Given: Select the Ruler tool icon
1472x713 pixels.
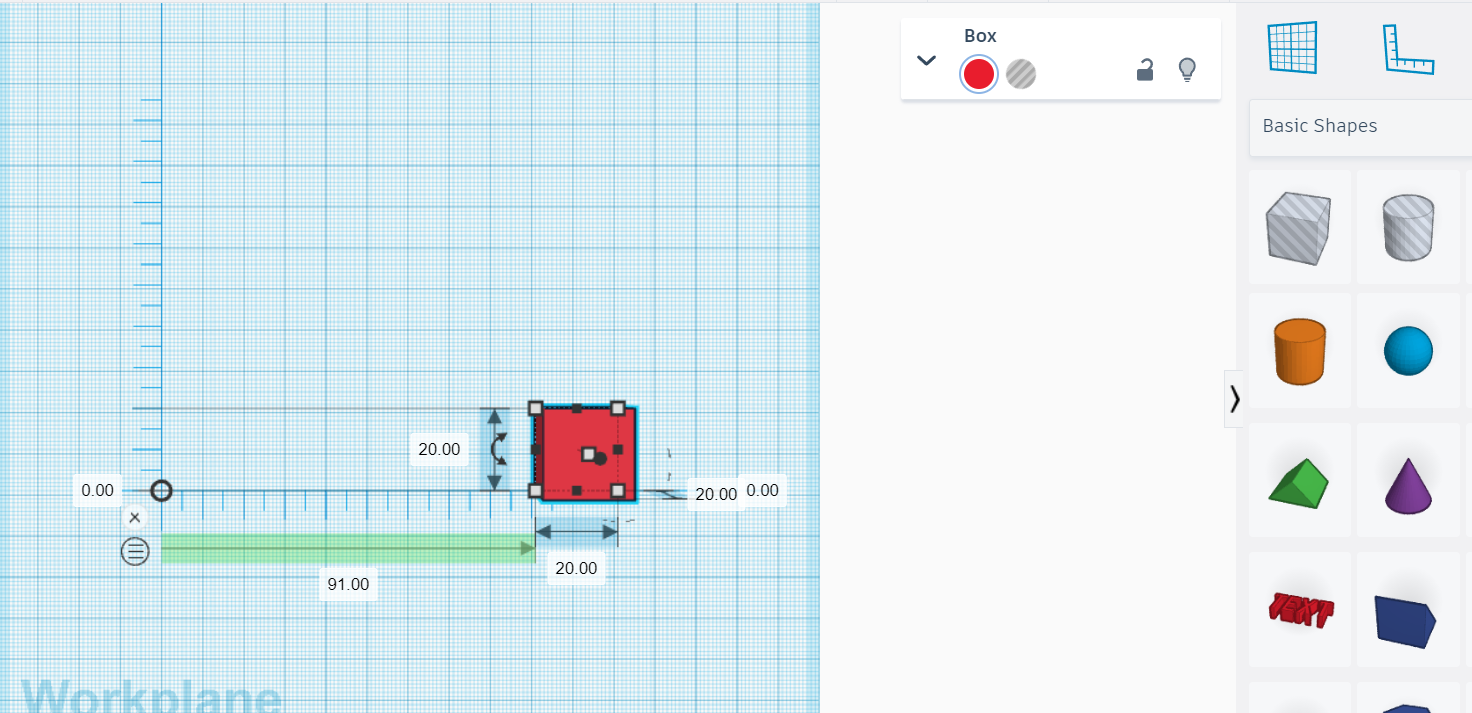Looking at the screenshot, I should [x=1409, y=50].
